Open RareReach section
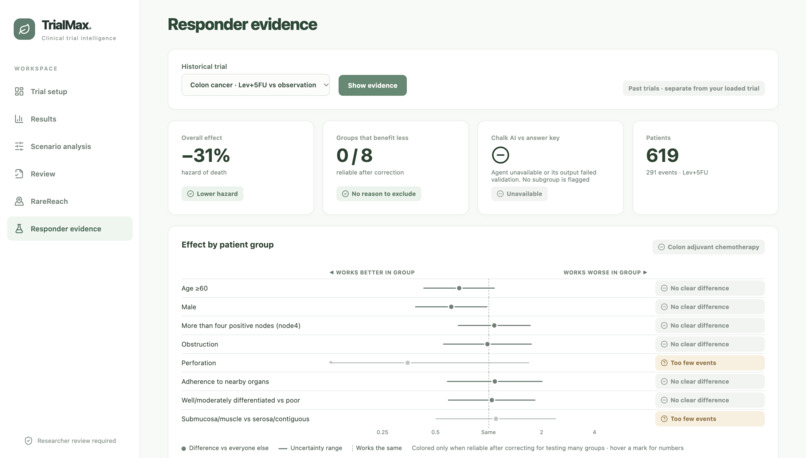Screen dimensions: 806x458 (x=70, y=201)
